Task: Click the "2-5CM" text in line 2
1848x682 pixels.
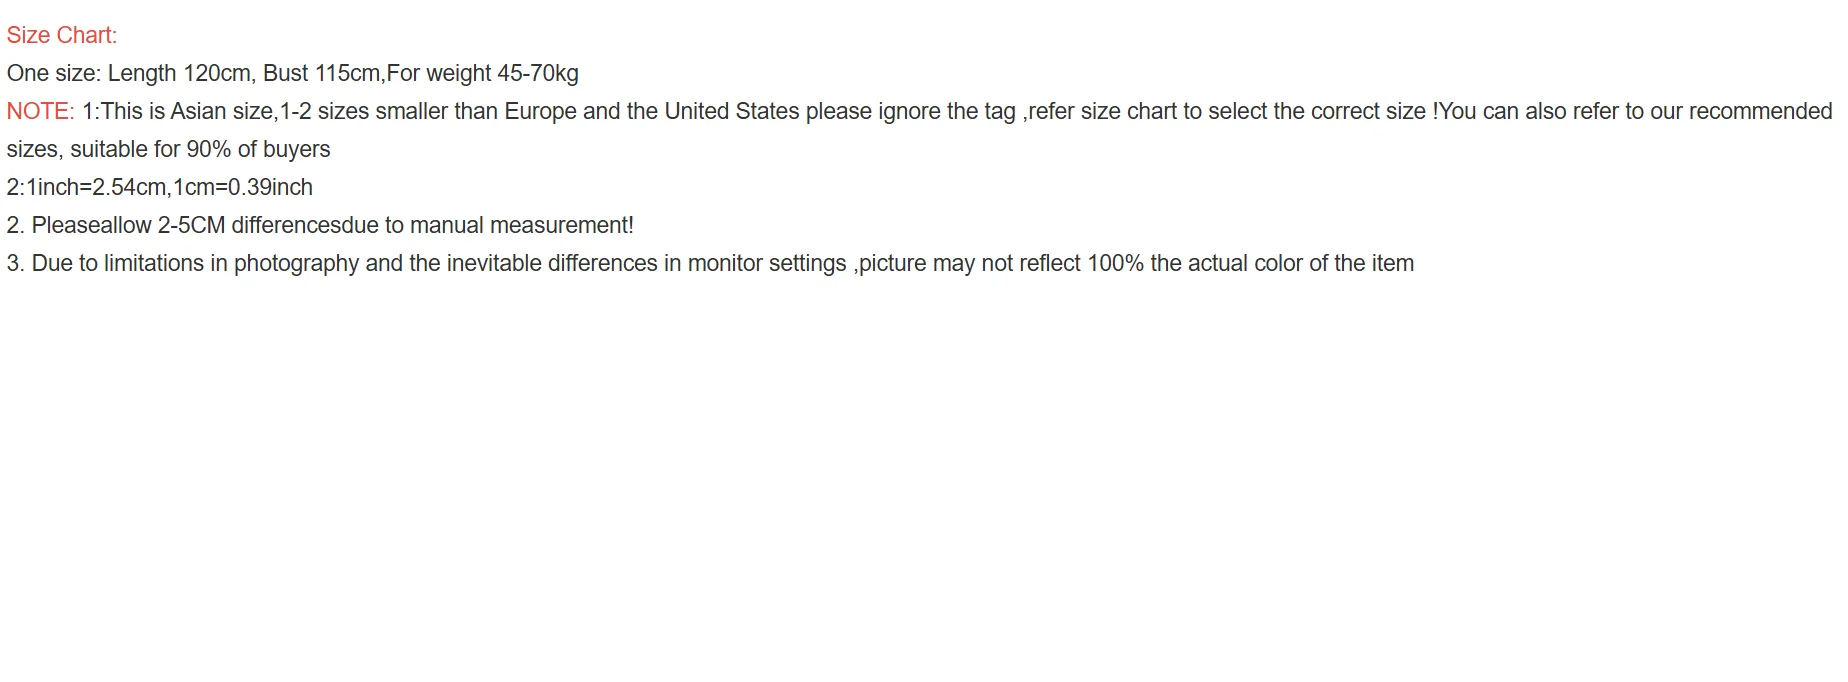Action: click(x=191, y=225)
